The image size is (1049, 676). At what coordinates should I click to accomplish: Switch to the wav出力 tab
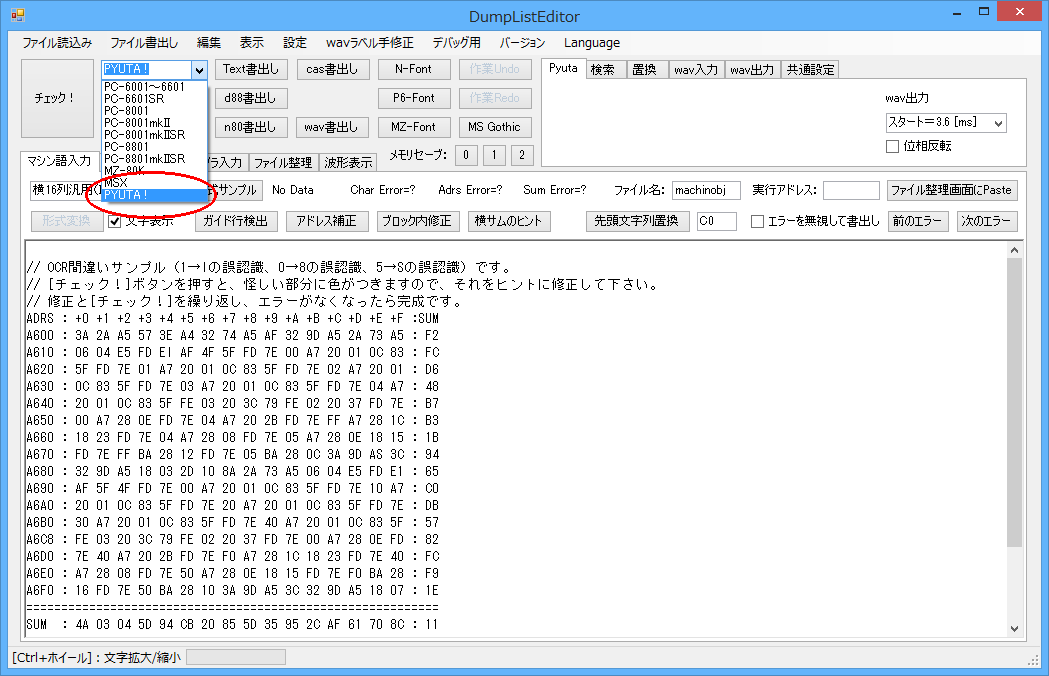(752, 70)
